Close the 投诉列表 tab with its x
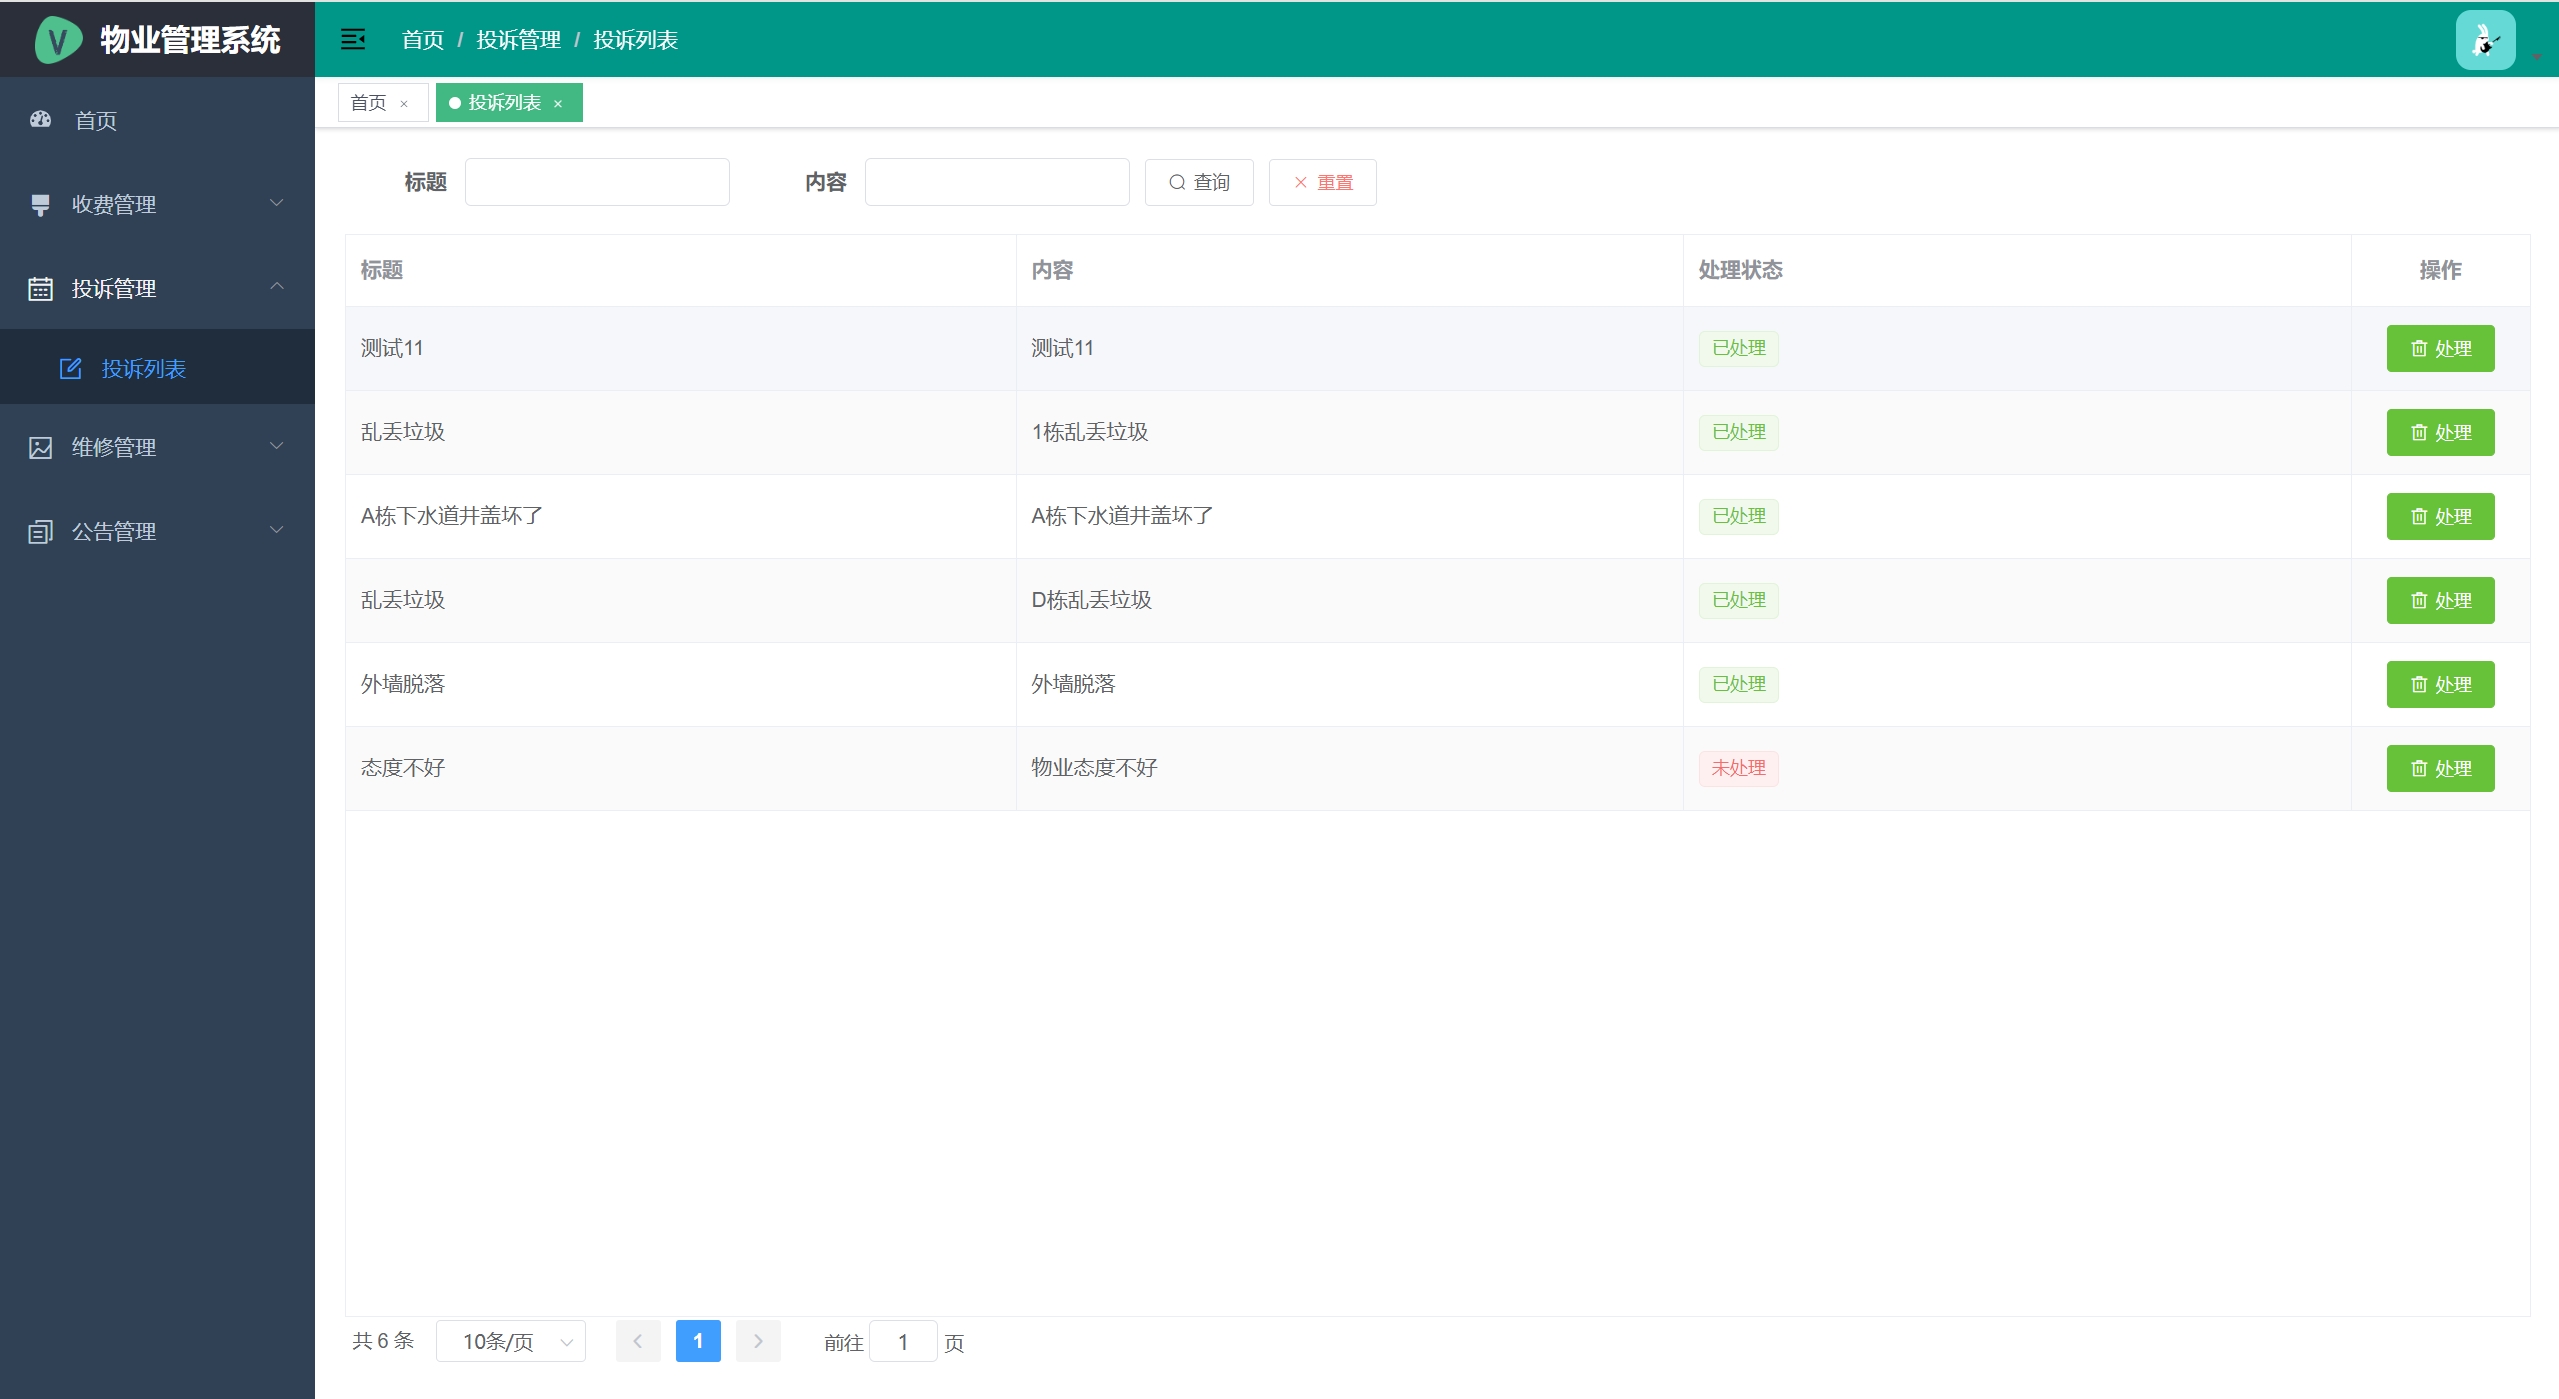 pos(558,104)
